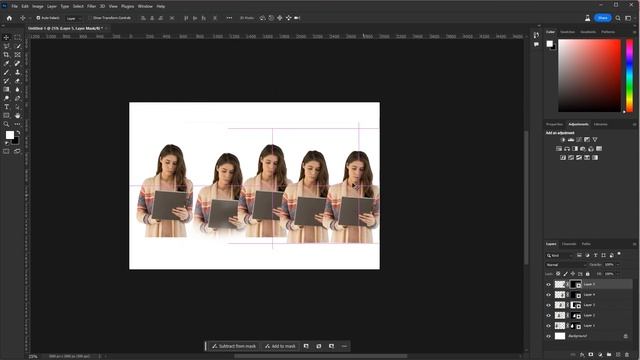Add a Brightness/Contrast adjustment

(x=563, y=140)
